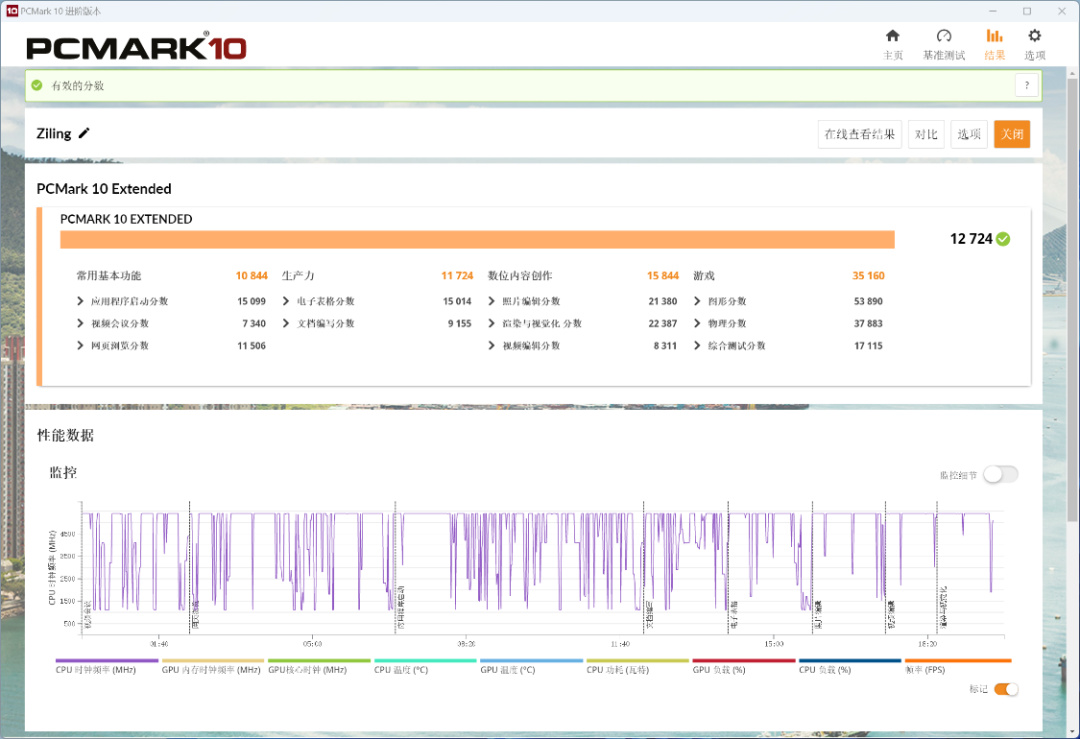Viewport: 1080px width, 739px height.
Task: Click the orange PCMark 10 Extended score bar
Action: (477, 239)
